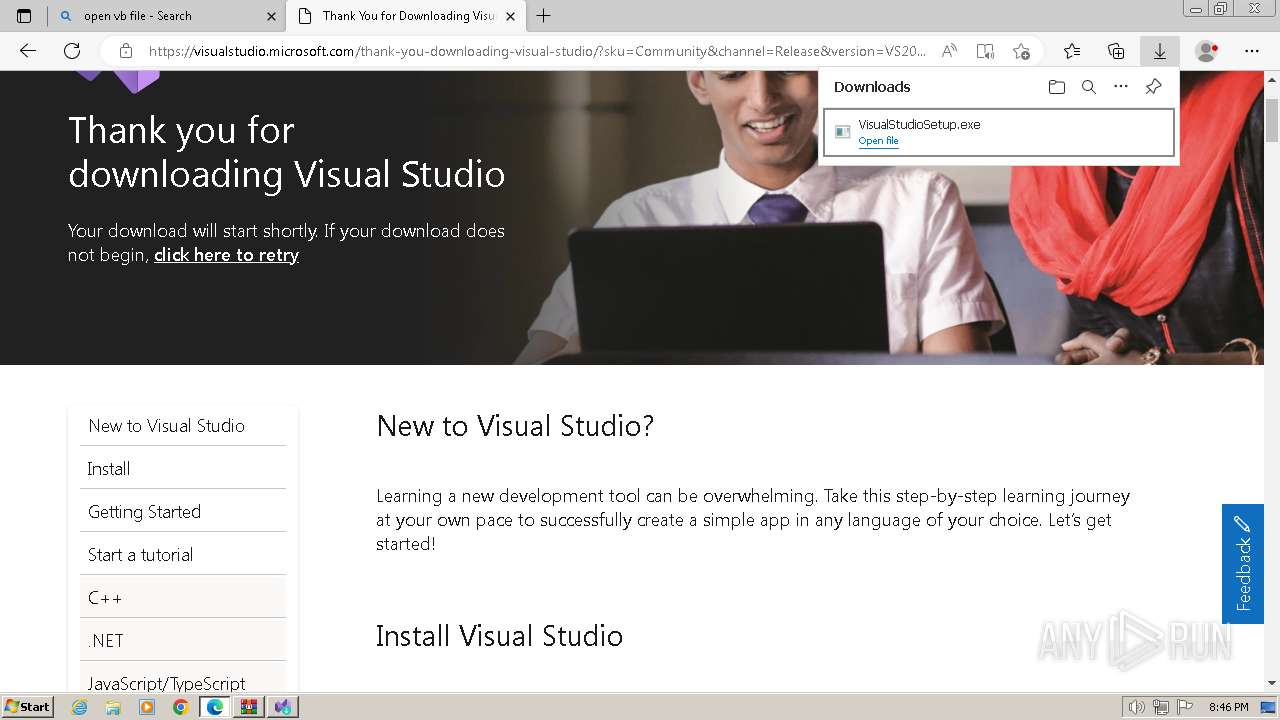
Task: Select 'Getting Started' in the sidebar
Action: (183, 511)
